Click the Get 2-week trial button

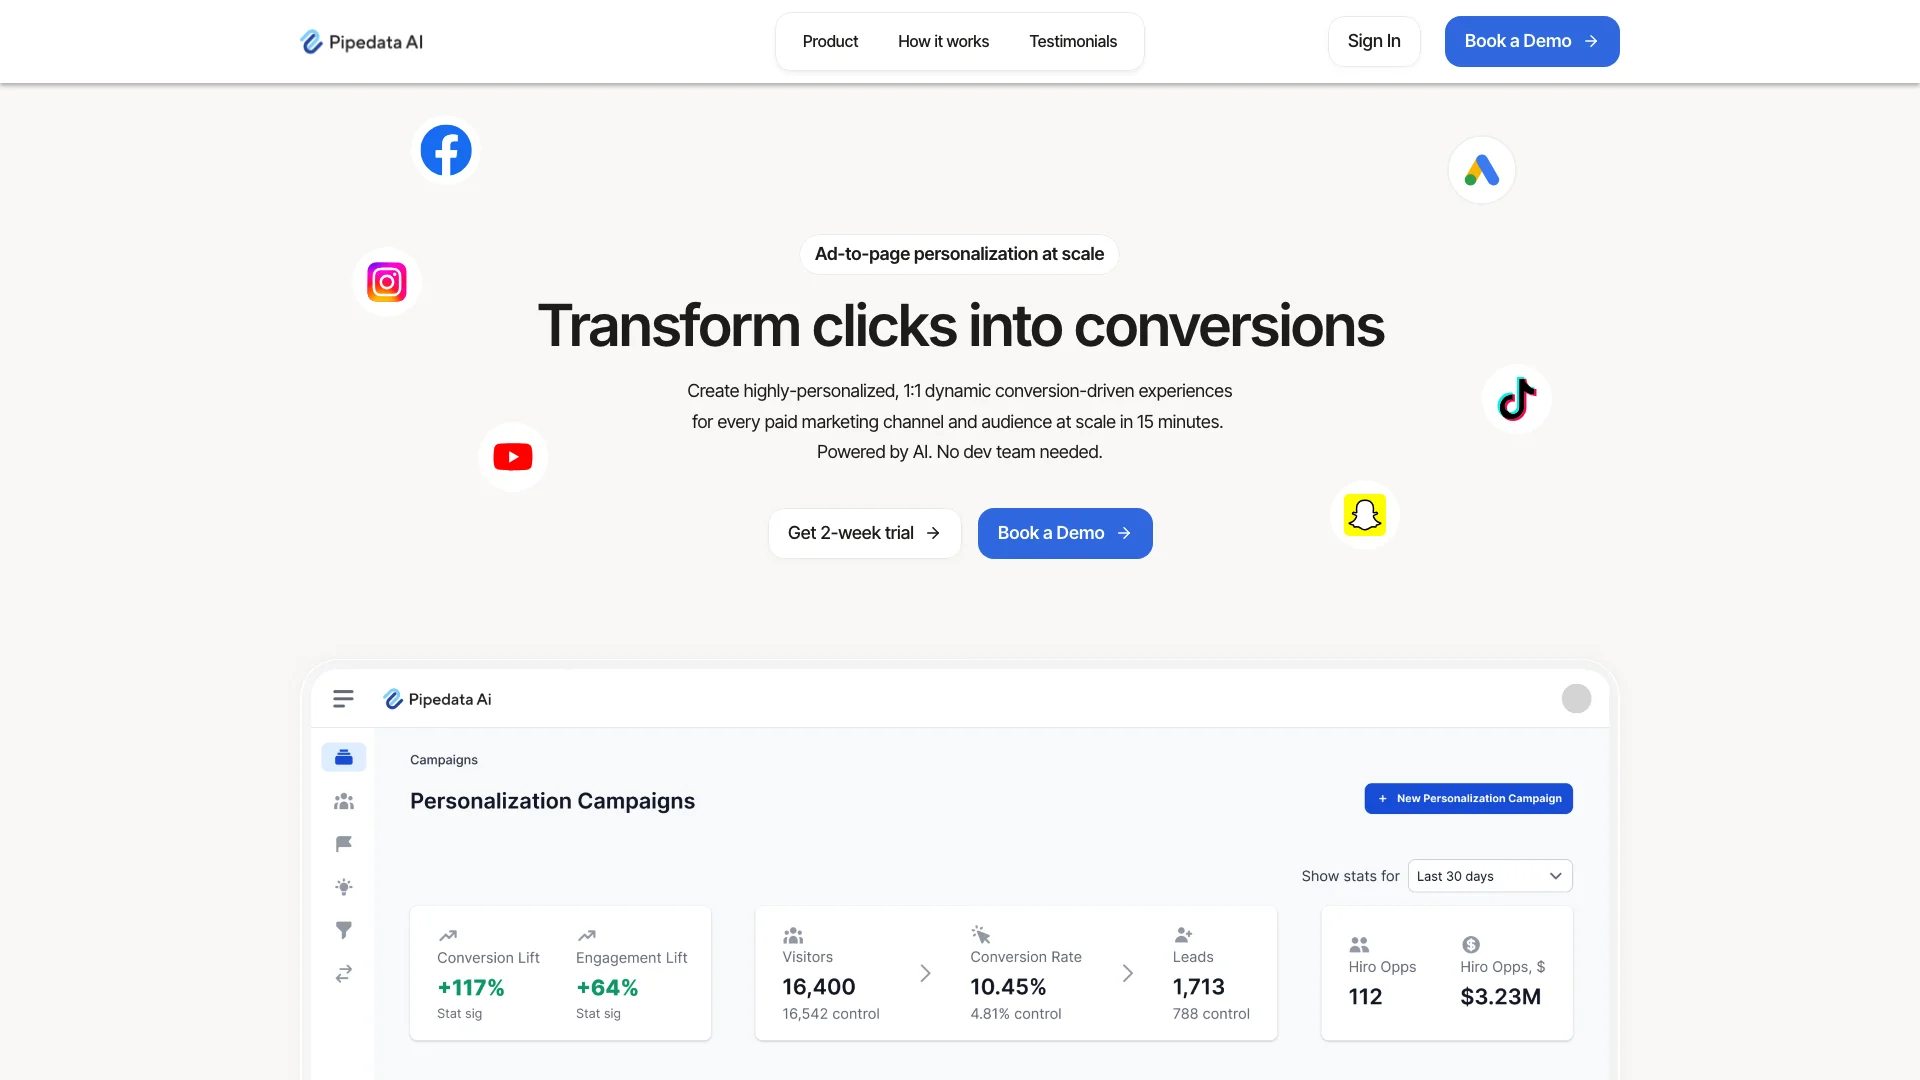point(864,533)
